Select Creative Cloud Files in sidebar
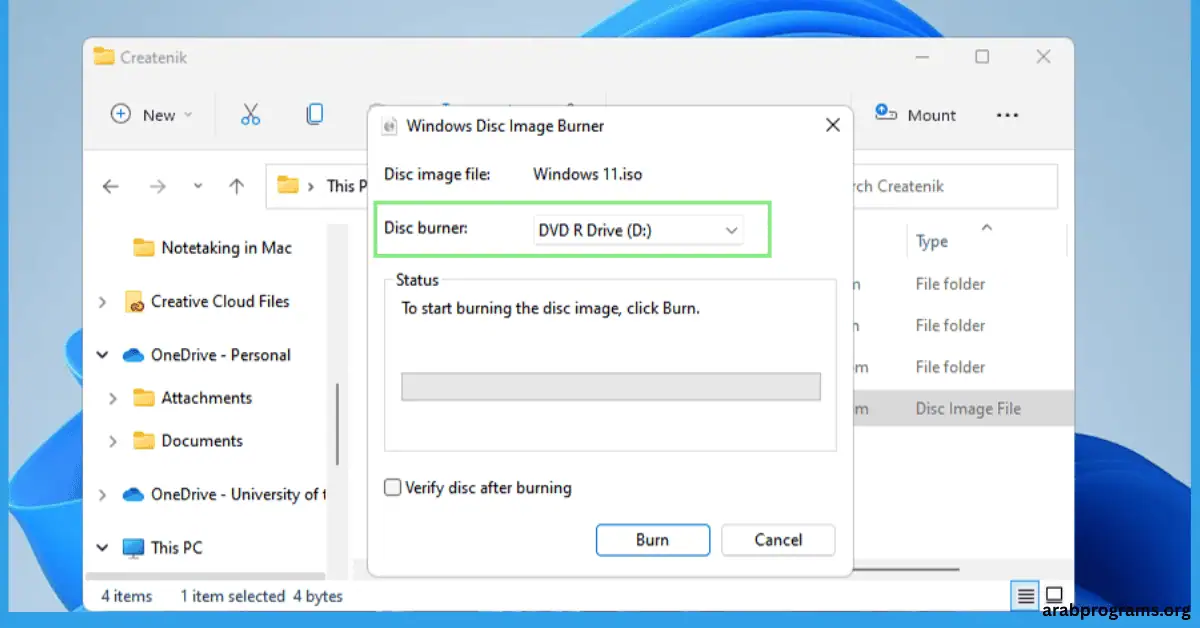 [207, 301]
